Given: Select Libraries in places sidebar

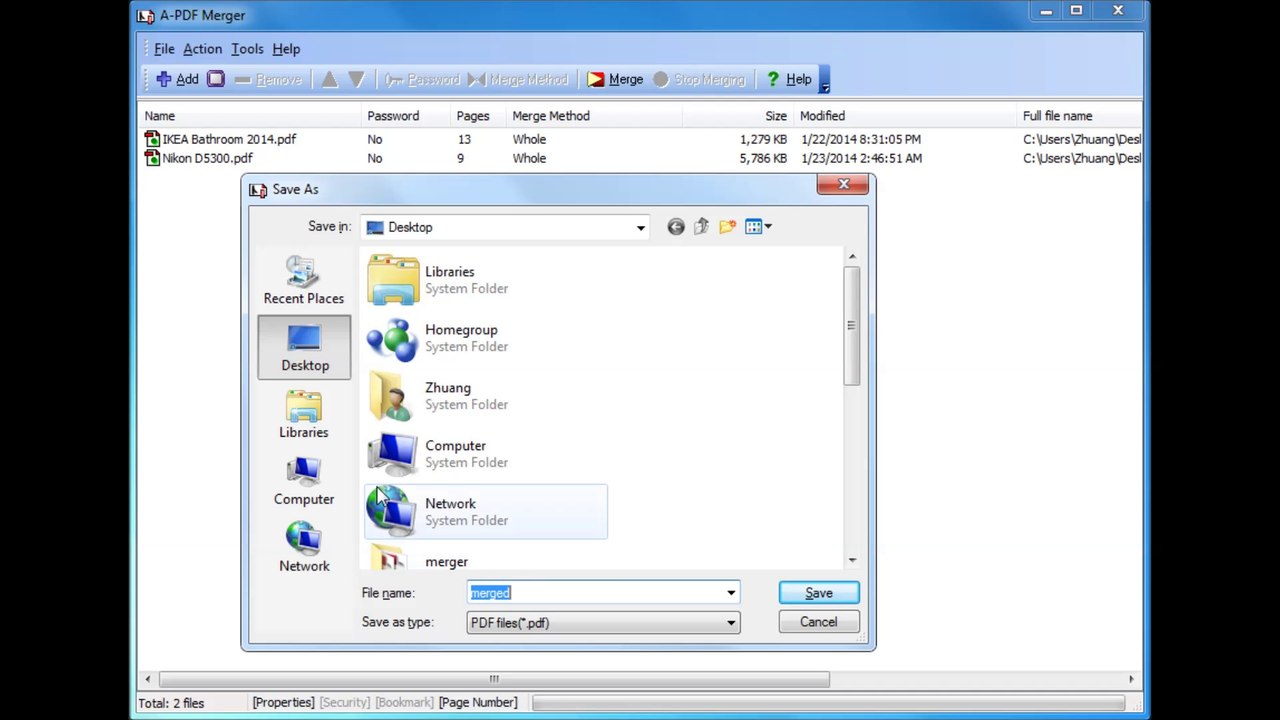Looking at the screenshot, I should click(304, 414).
